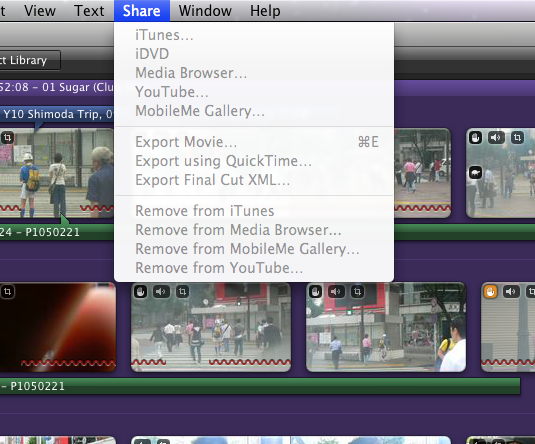
Task: Click speaker icon on the clip with the turtle
Action: click(x=496, y=138)
